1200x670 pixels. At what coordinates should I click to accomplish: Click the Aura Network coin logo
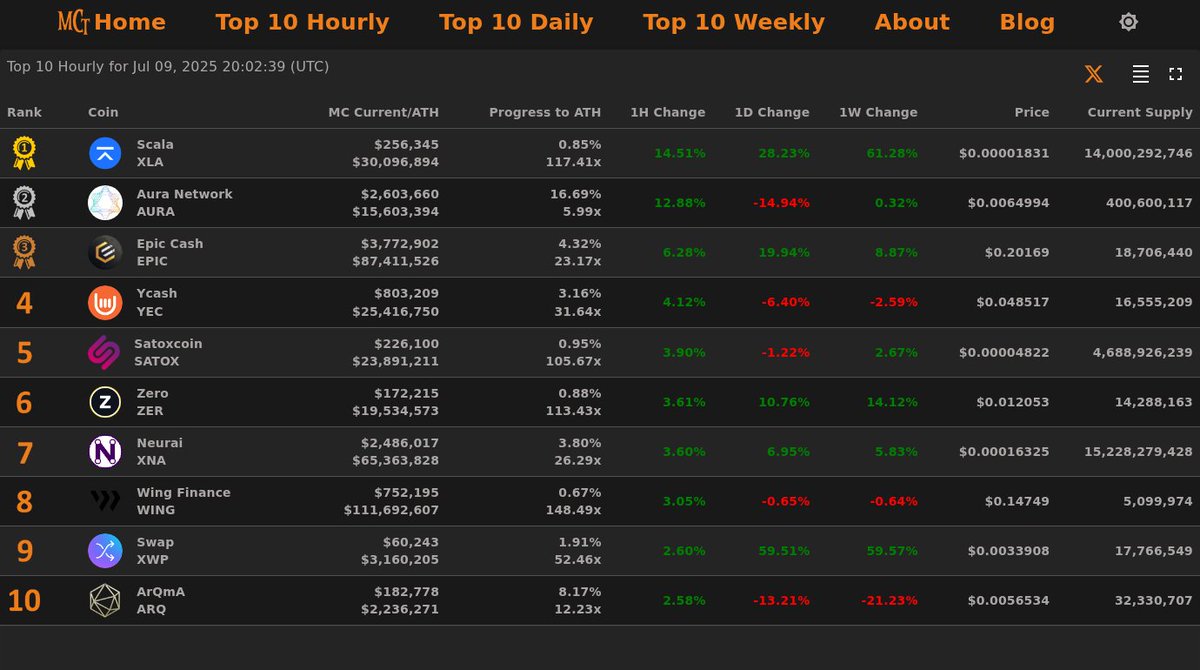[x=105, y=203]
